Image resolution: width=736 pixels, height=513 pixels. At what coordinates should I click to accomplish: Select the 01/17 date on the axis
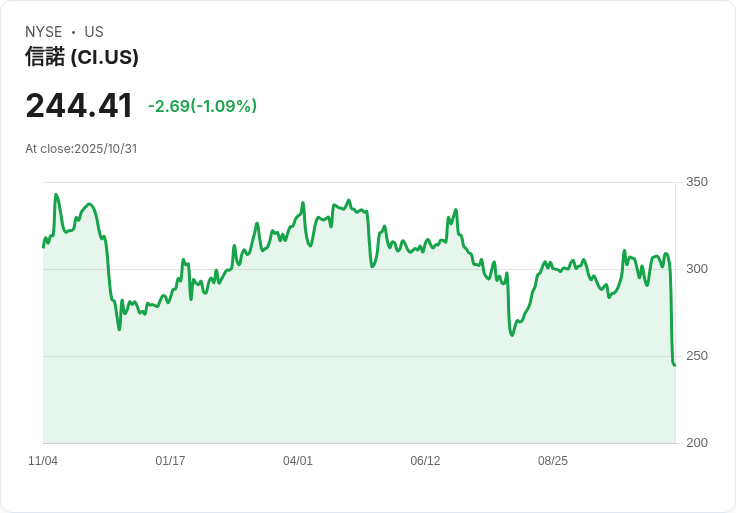pyautogui.click(x=170, y=461)
